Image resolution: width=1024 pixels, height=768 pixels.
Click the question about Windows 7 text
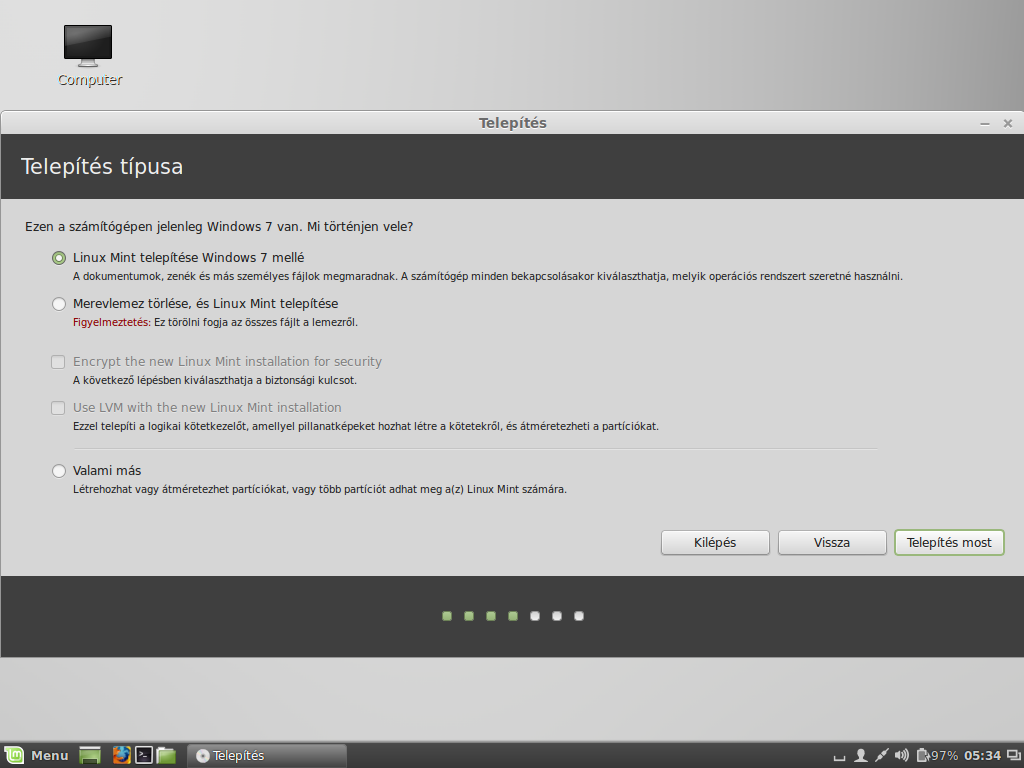pyautogui.click(x=219, y=227)
